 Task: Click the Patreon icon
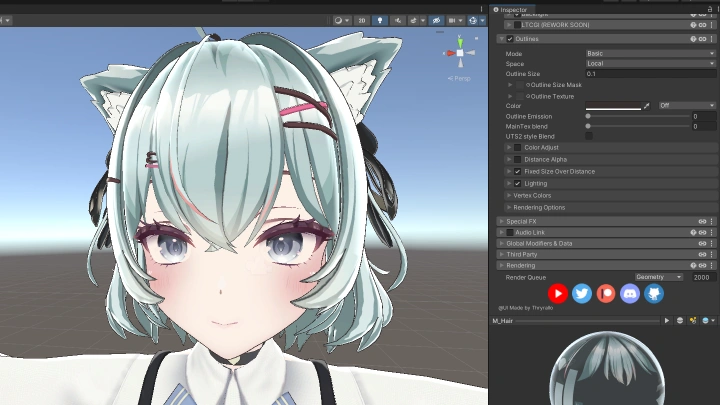click(x=606, y=293)
